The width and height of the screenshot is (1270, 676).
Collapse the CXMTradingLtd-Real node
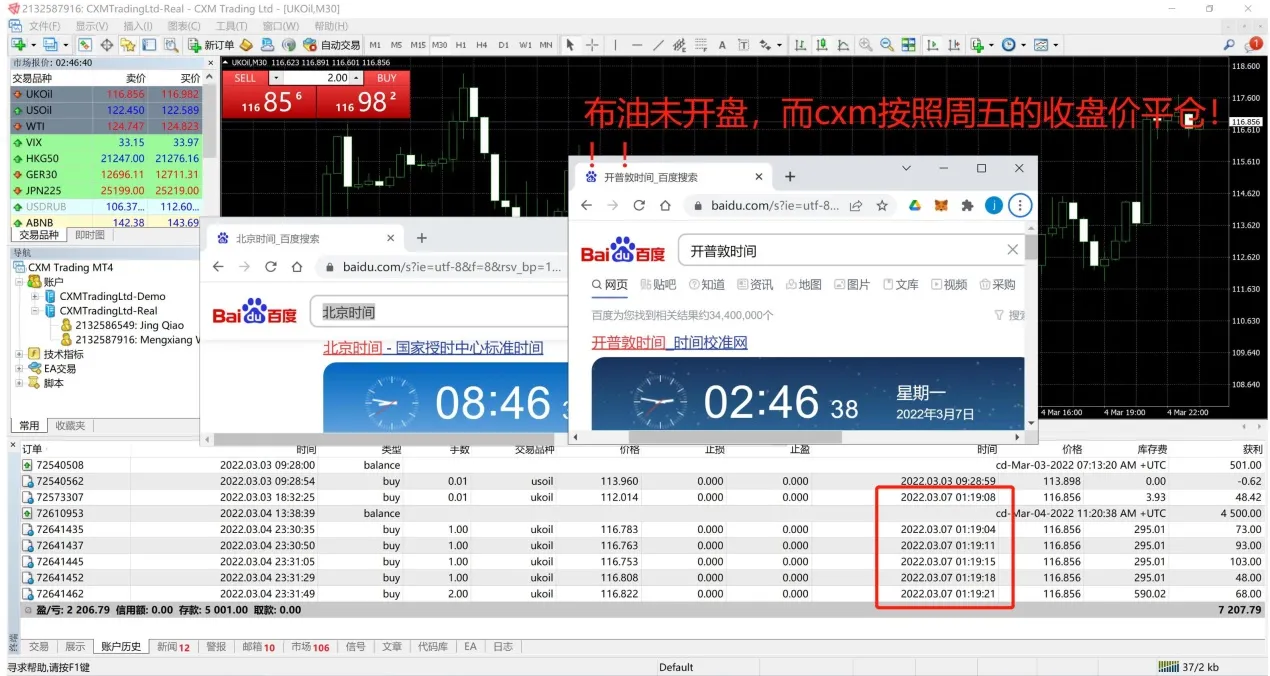coord(35,311)
